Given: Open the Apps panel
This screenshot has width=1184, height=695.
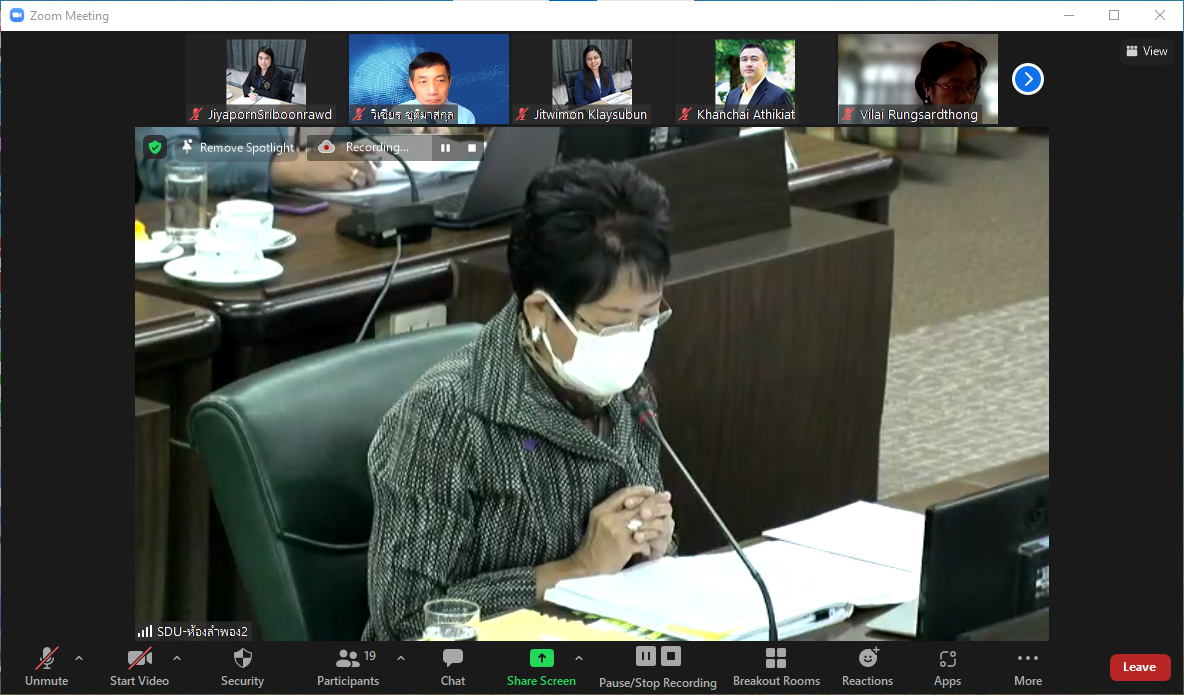Looking at the screenshot, I should click(x=948, y=668).
